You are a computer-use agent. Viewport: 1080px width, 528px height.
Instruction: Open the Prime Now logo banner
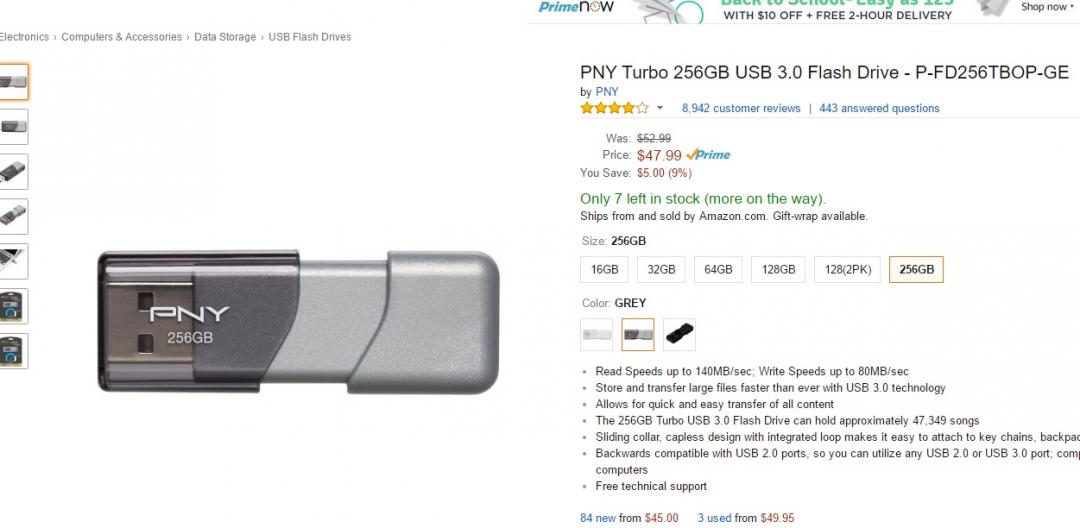click(x=575, y=7)
